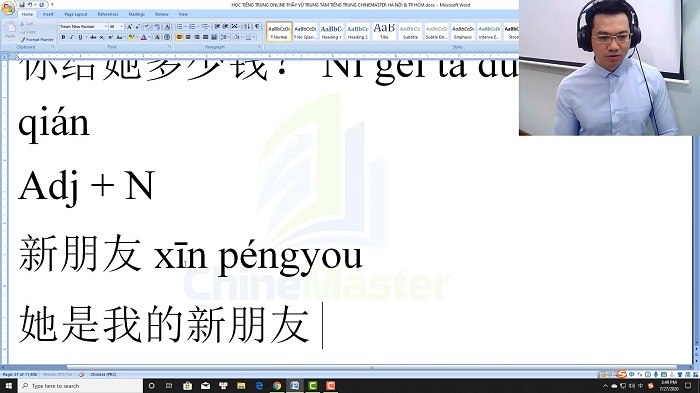
Task: Undo the last action
Action: pyautogui.click(x=30, y=4)
